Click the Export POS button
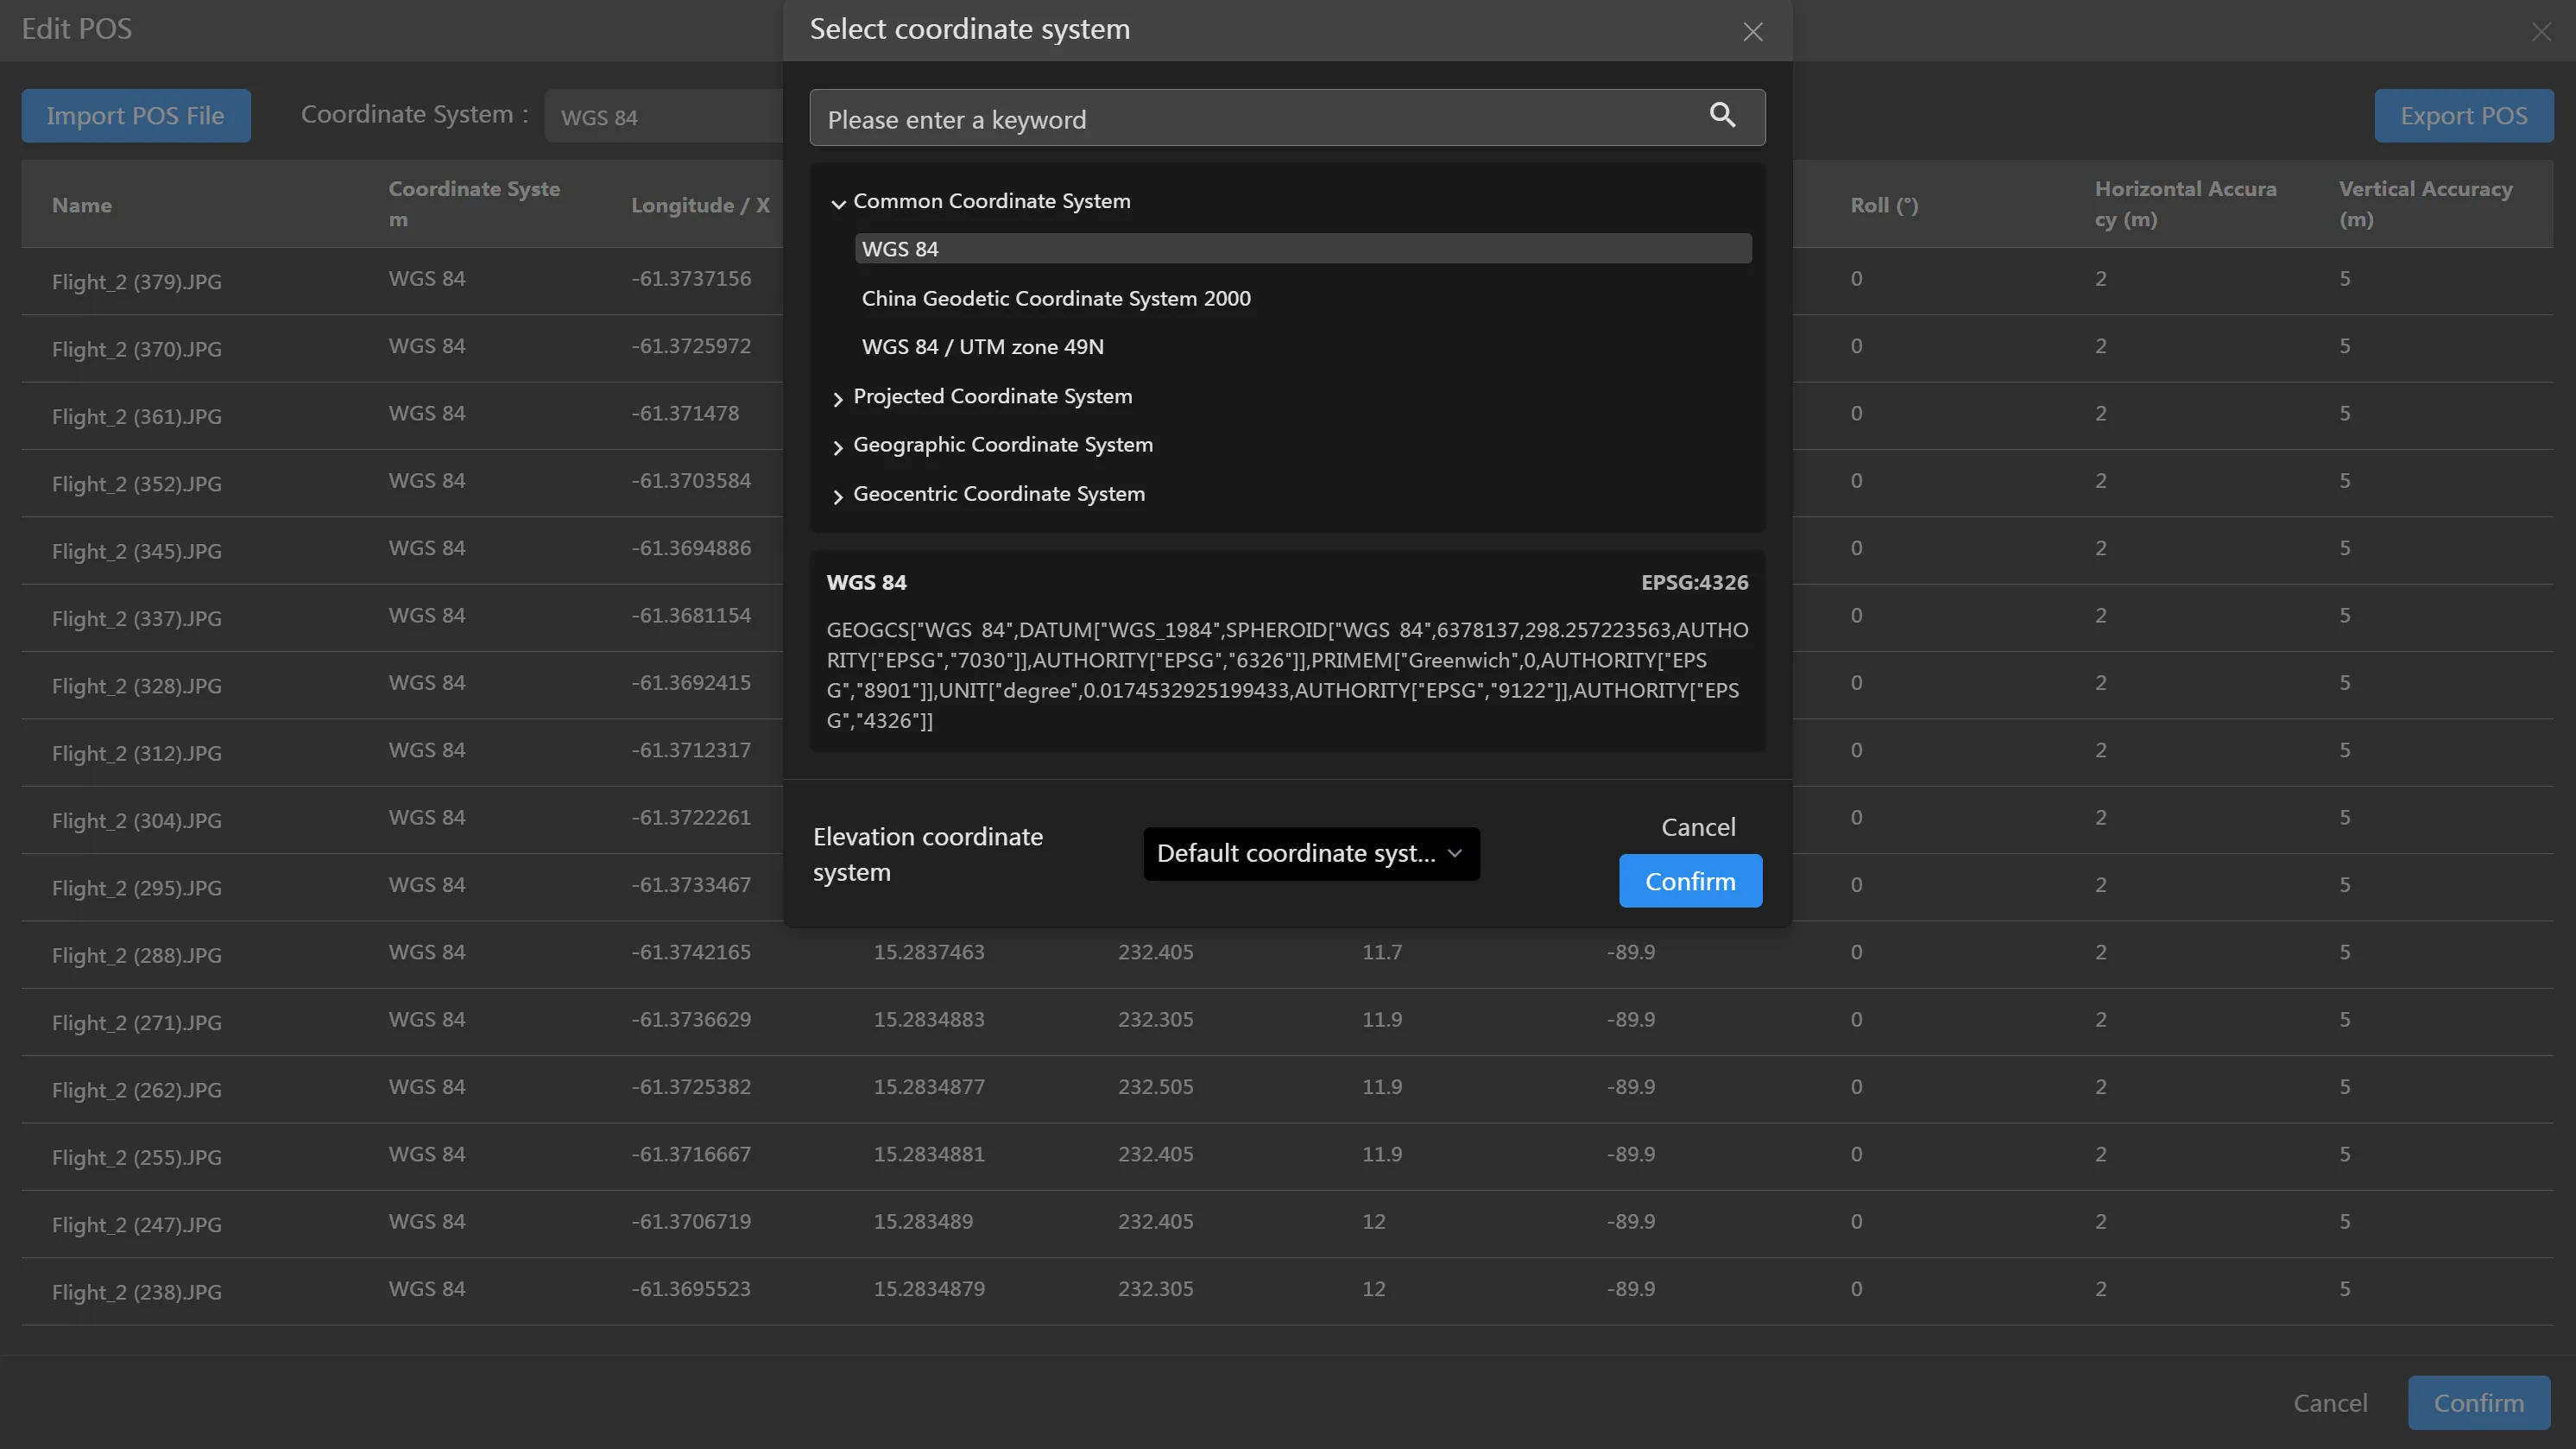Viewport: 2576px width, 1449px height. (x=2463, y=116)
